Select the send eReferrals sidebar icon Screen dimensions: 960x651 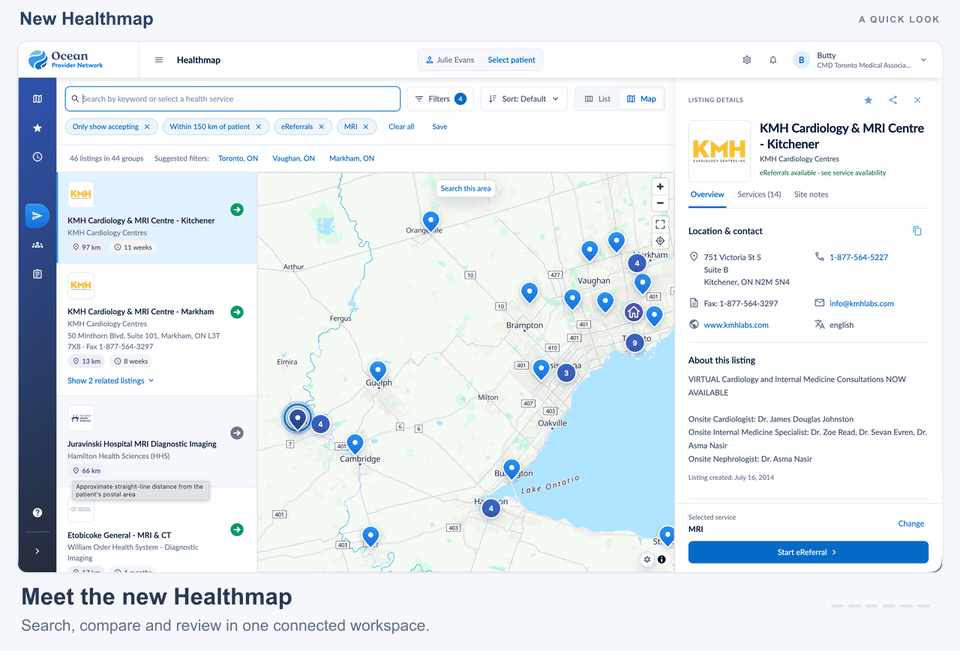pyautogui.click(x=37, y=216)
